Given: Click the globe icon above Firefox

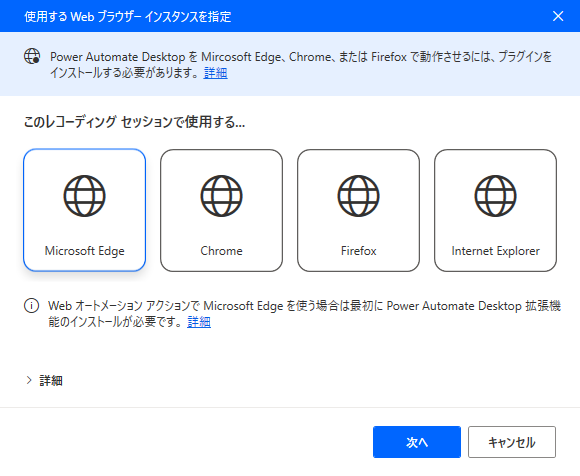Looking at the screenshot, I should coord(358,196).
